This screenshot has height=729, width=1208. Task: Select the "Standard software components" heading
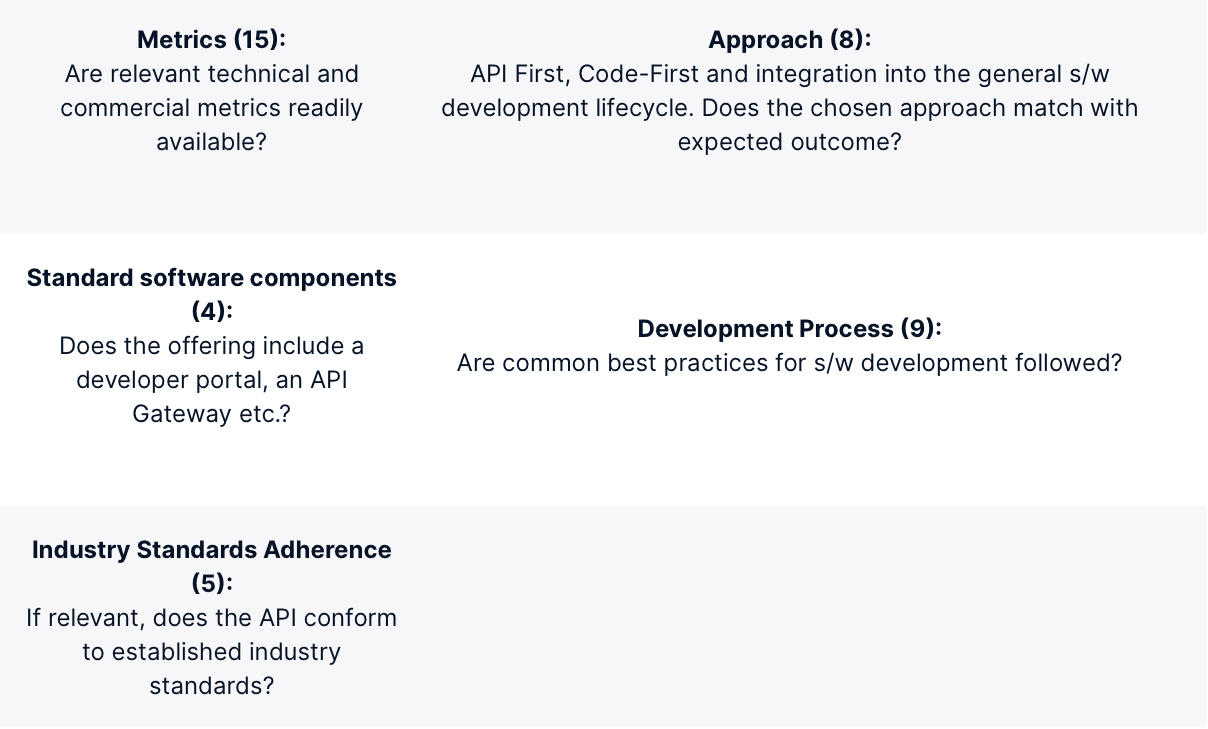(x=211, y=278)
